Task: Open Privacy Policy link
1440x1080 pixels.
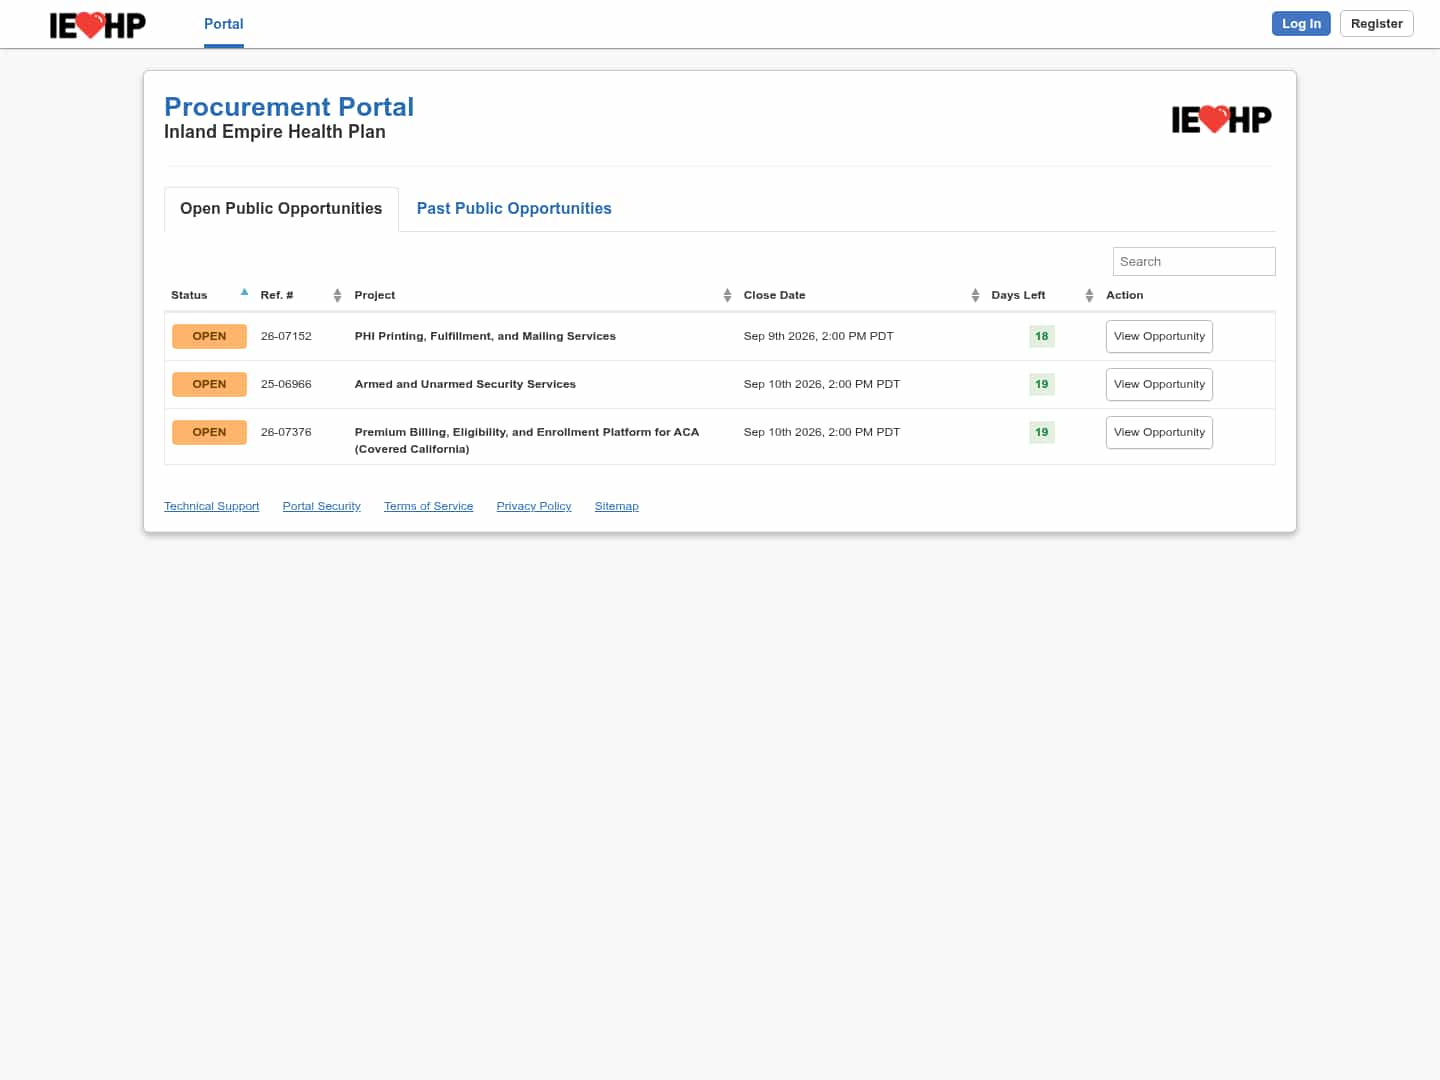Action: [534, 506]
